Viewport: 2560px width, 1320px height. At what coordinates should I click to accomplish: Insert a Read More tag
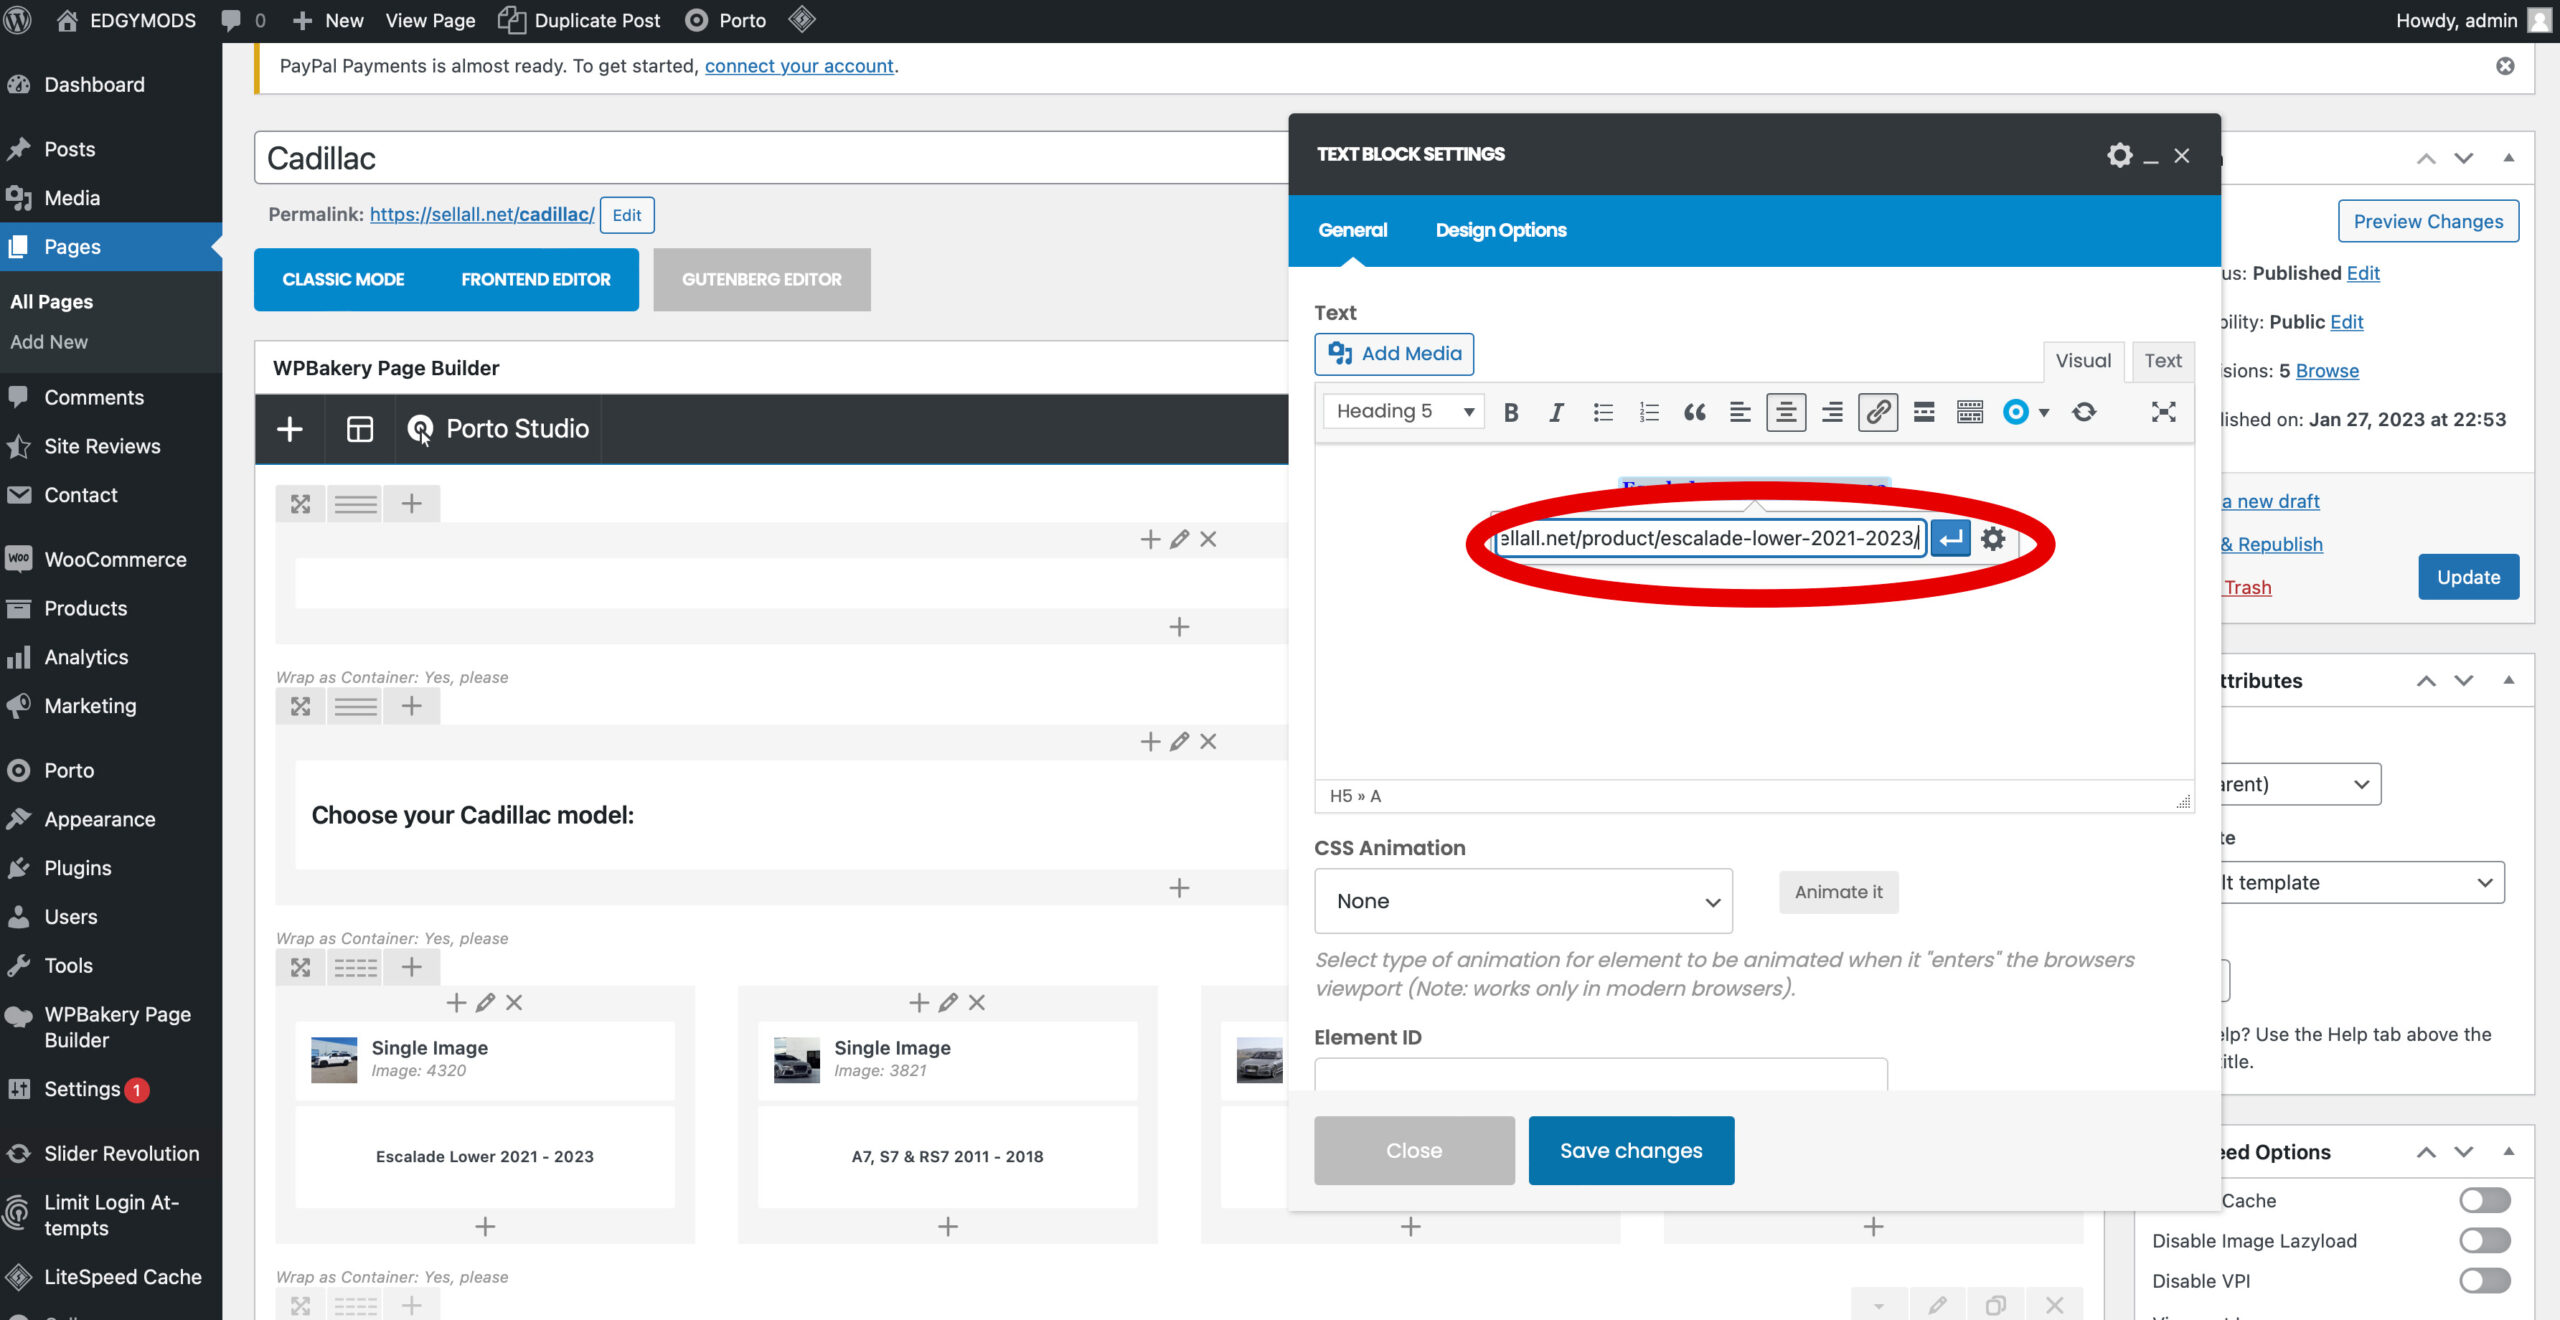[1924, 412]
